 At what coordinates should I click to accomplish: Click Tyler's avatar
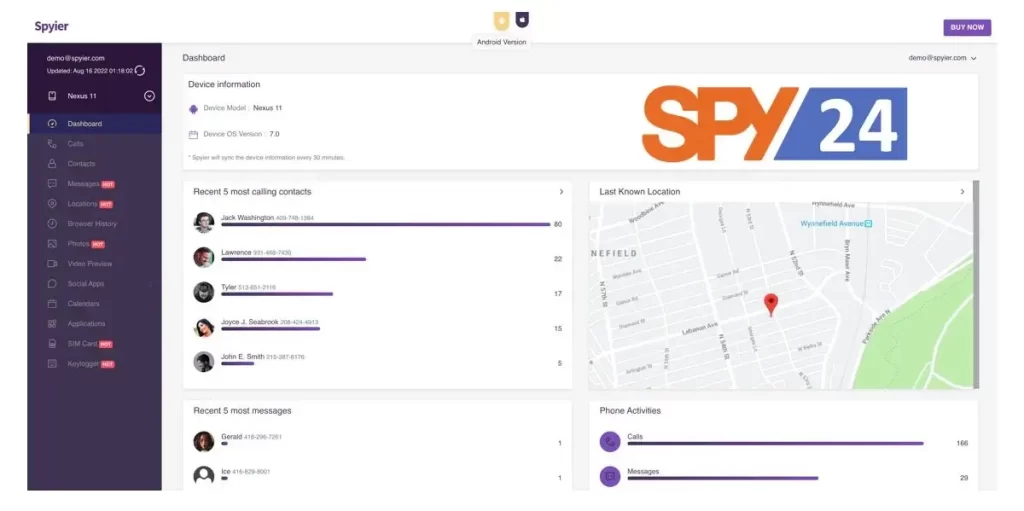(204, 292)
